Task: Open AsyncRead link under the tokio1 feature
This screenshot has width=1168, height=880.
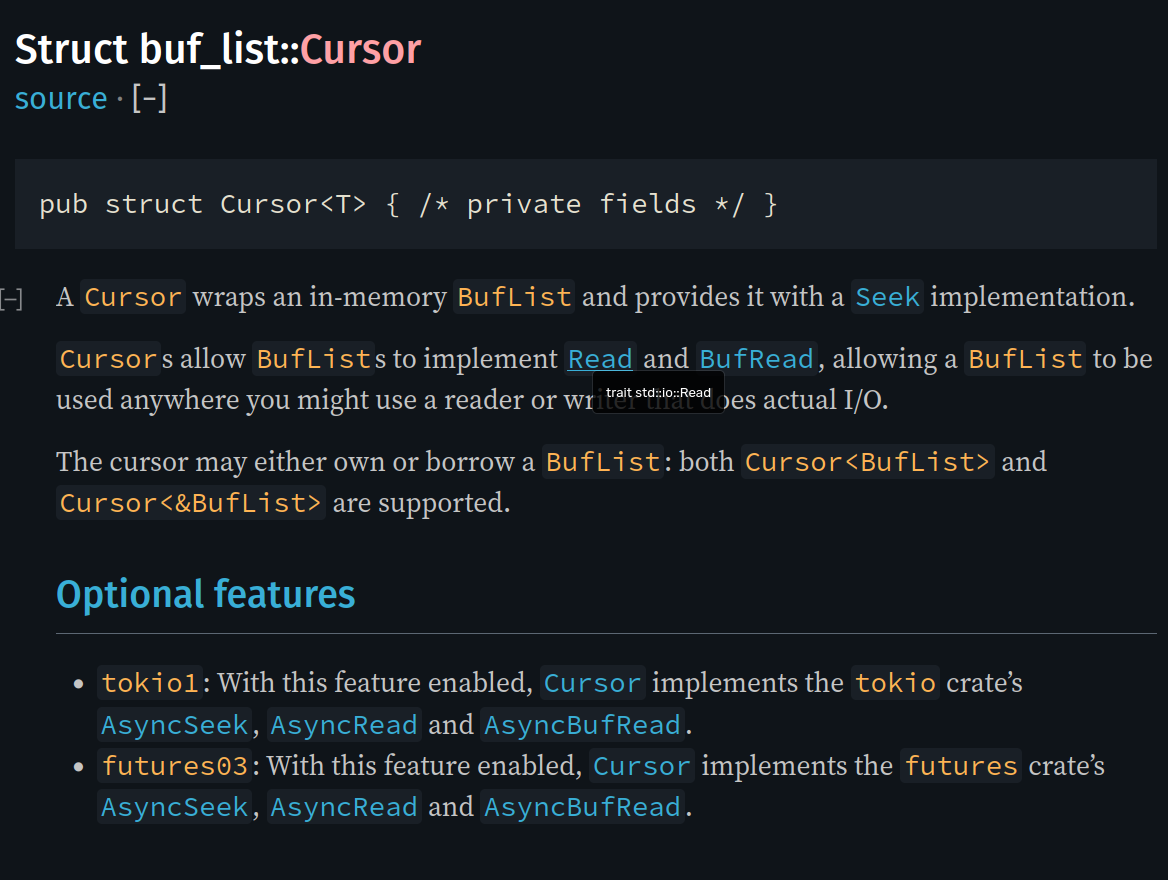Action: click(343, 725)
